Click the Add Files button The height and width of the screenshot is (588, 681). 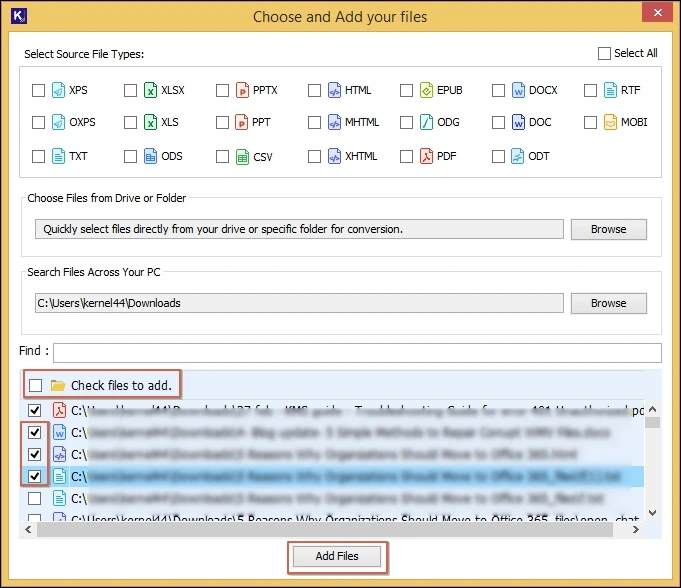[x=337, y=556]
